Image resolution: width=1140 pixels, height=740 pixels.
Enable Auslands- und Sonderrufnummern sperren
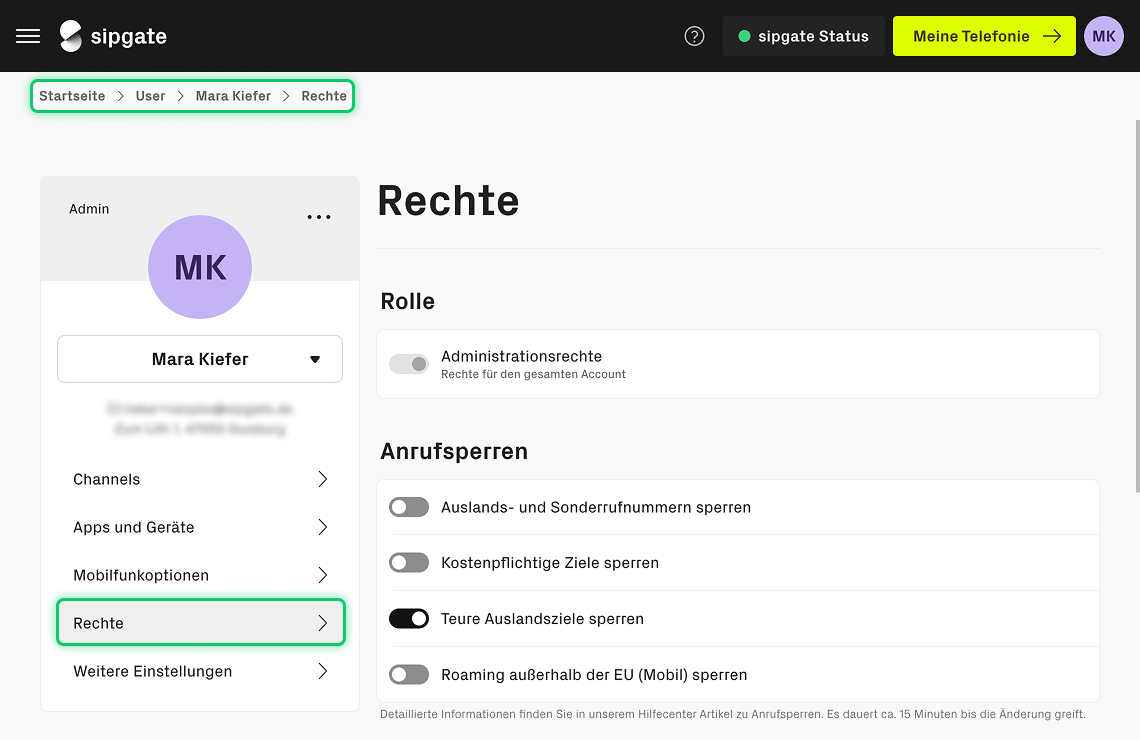[409, 507]
